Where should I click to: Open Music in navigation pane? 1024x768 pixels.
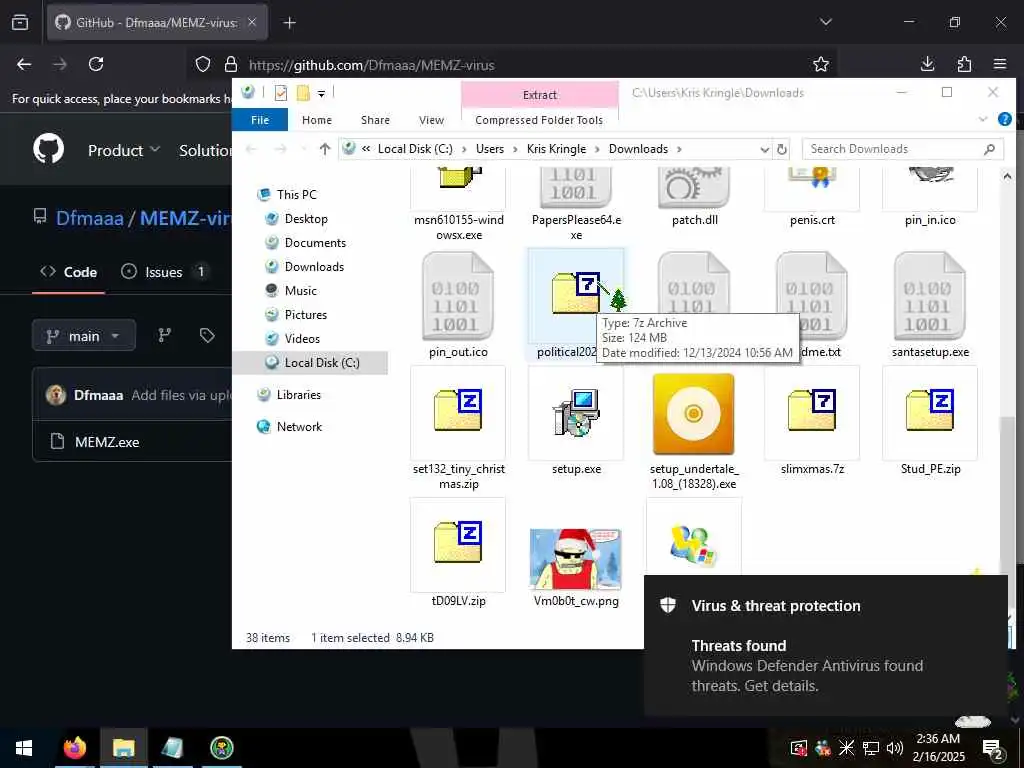click(300, 291)
